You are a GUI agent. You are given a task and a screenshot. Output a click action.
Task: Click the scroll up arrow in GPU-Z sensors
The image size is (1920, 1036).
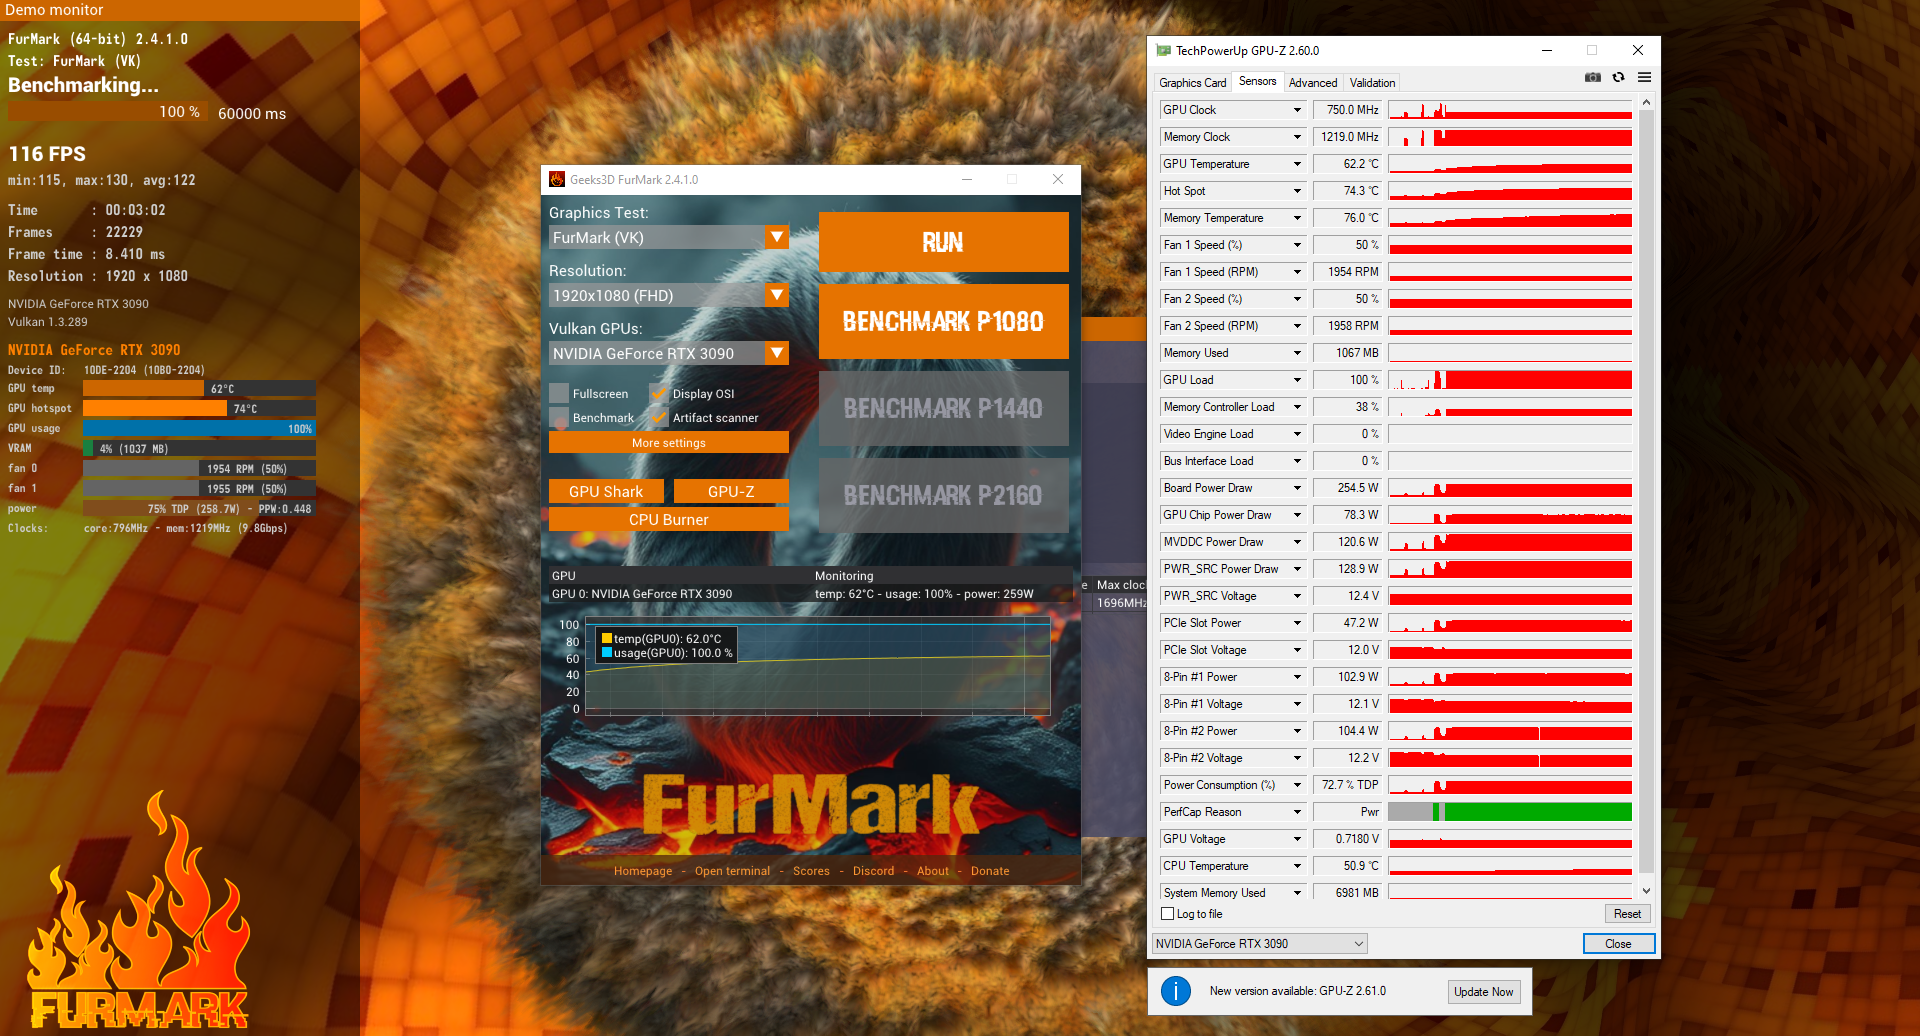[1646, 103]
